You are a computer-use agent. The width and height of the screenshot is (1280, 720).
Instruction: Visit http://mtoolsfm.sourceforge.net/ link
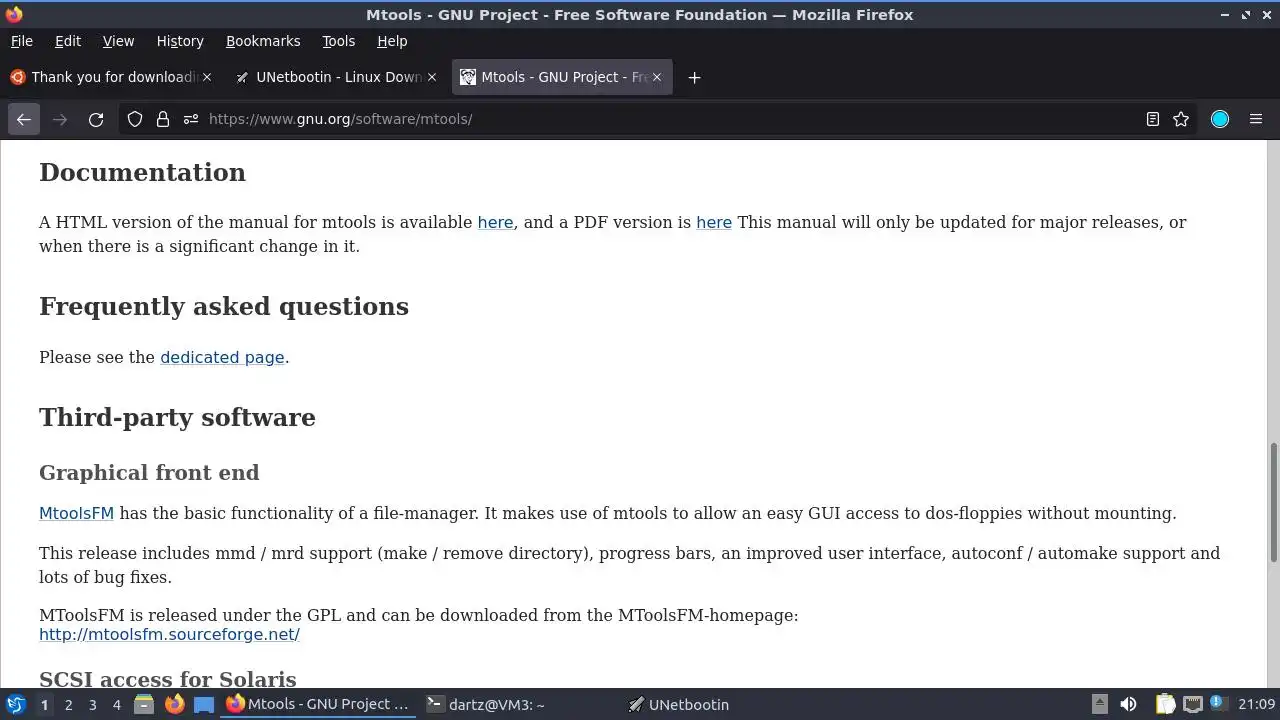(169, 634)
